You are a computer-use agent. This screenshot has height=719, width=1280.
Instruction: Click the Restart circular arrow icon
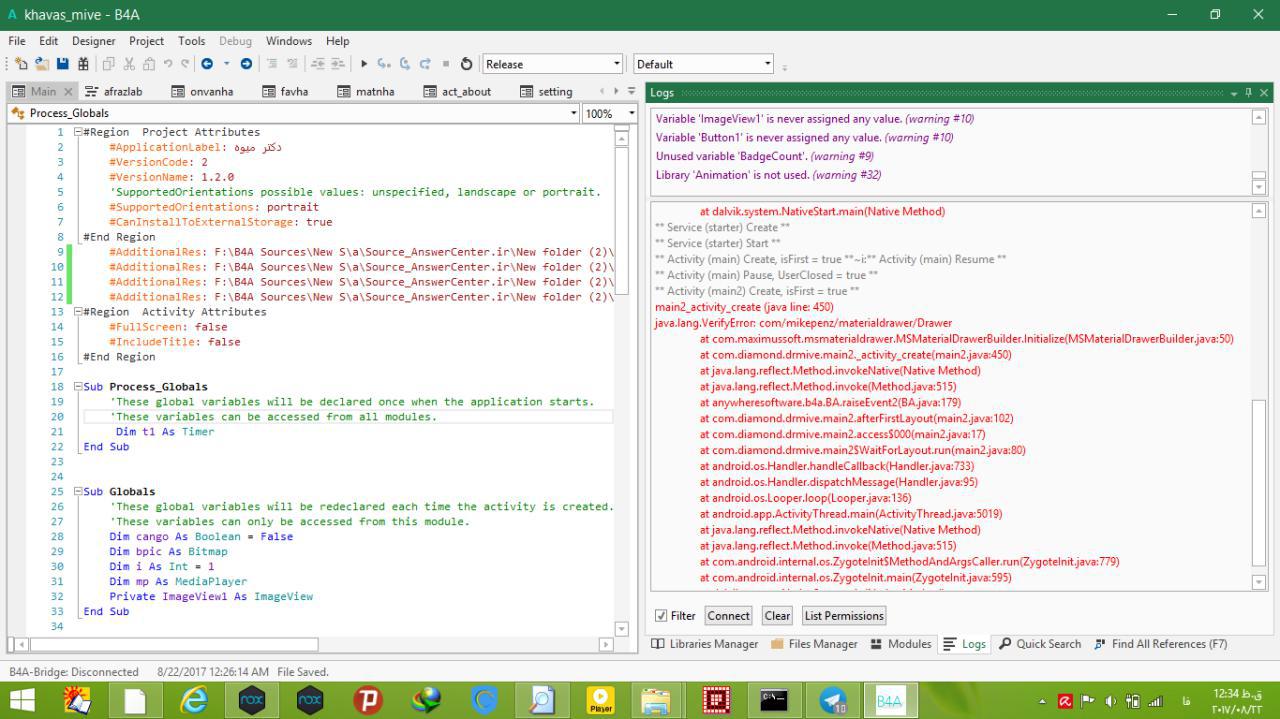466,64
